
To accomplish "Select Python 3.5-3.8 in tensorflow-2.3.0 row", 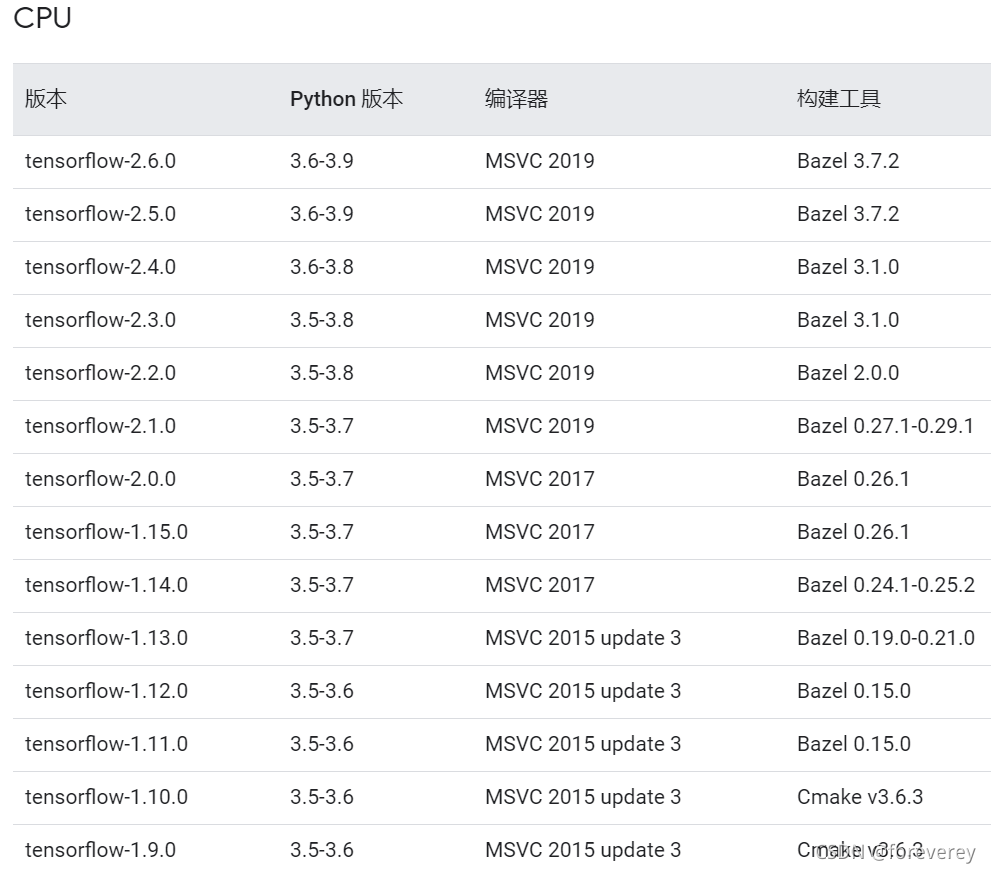I will (x=322, y=321).
